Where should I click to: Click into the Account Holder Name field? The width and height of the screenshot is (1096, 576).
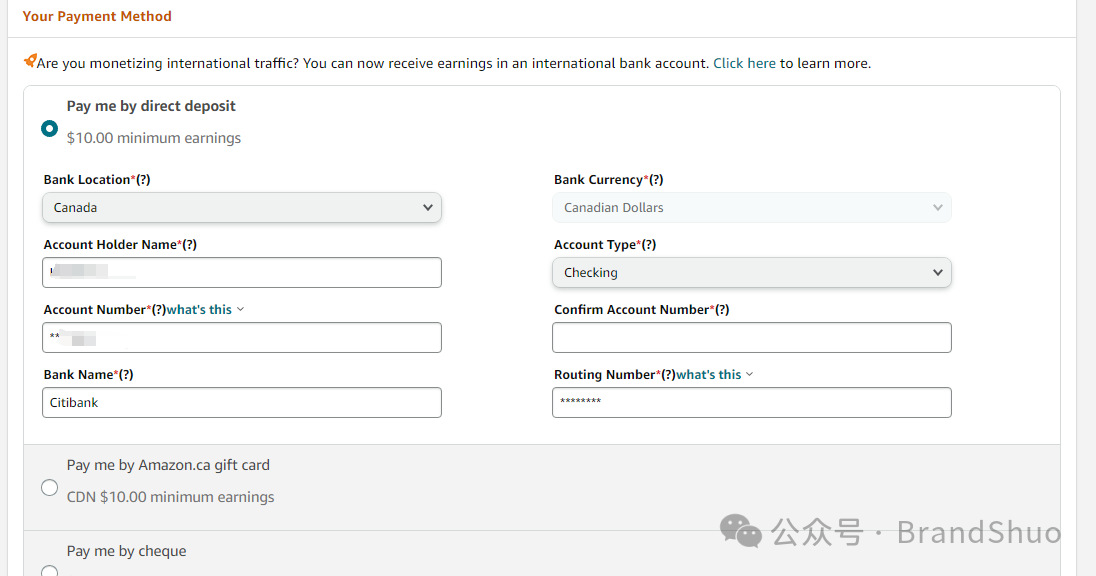[241, 273]
